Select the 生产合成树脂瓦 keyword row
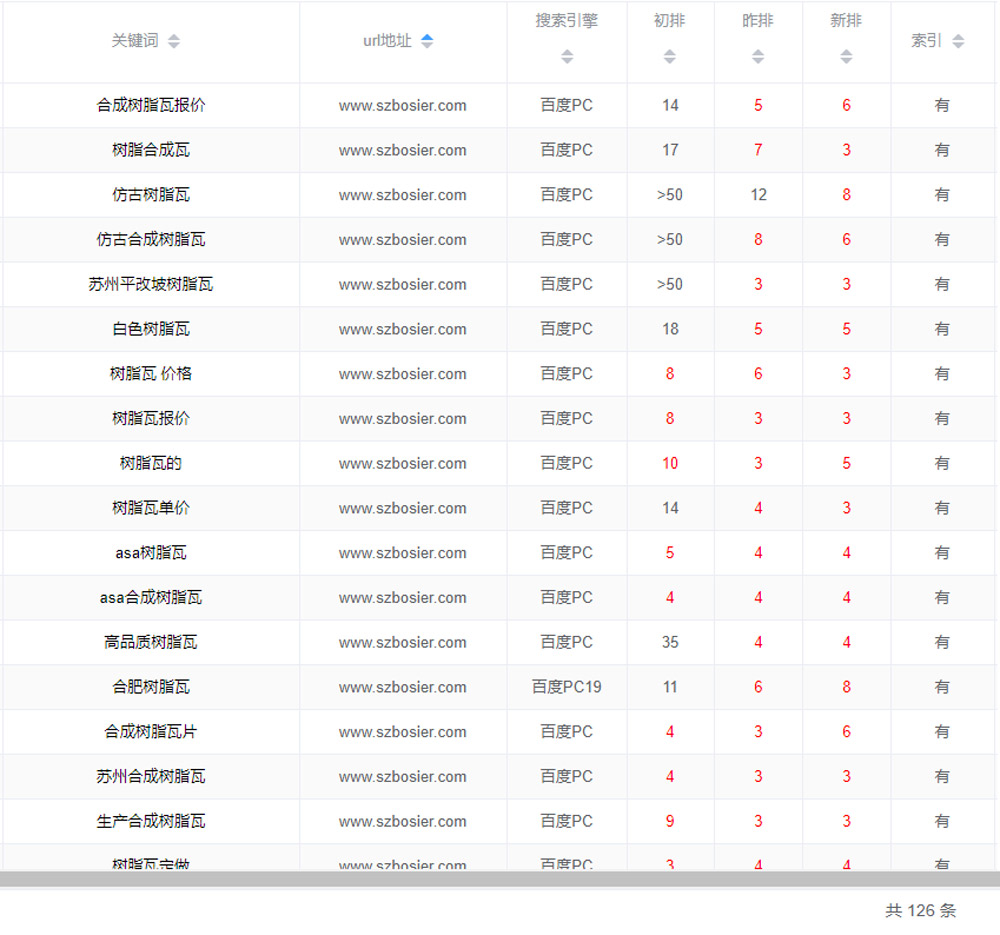 point(151,821)
